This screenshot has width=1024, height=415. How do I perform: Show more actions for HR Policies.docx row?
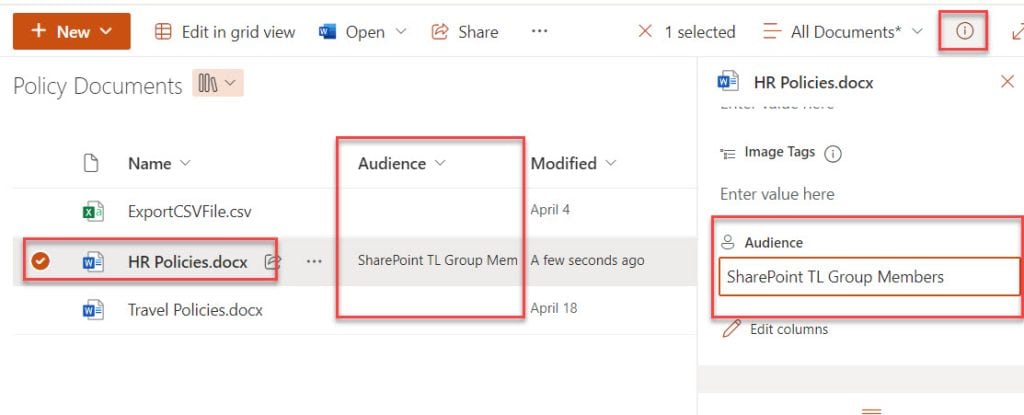(x=314, y=261)
